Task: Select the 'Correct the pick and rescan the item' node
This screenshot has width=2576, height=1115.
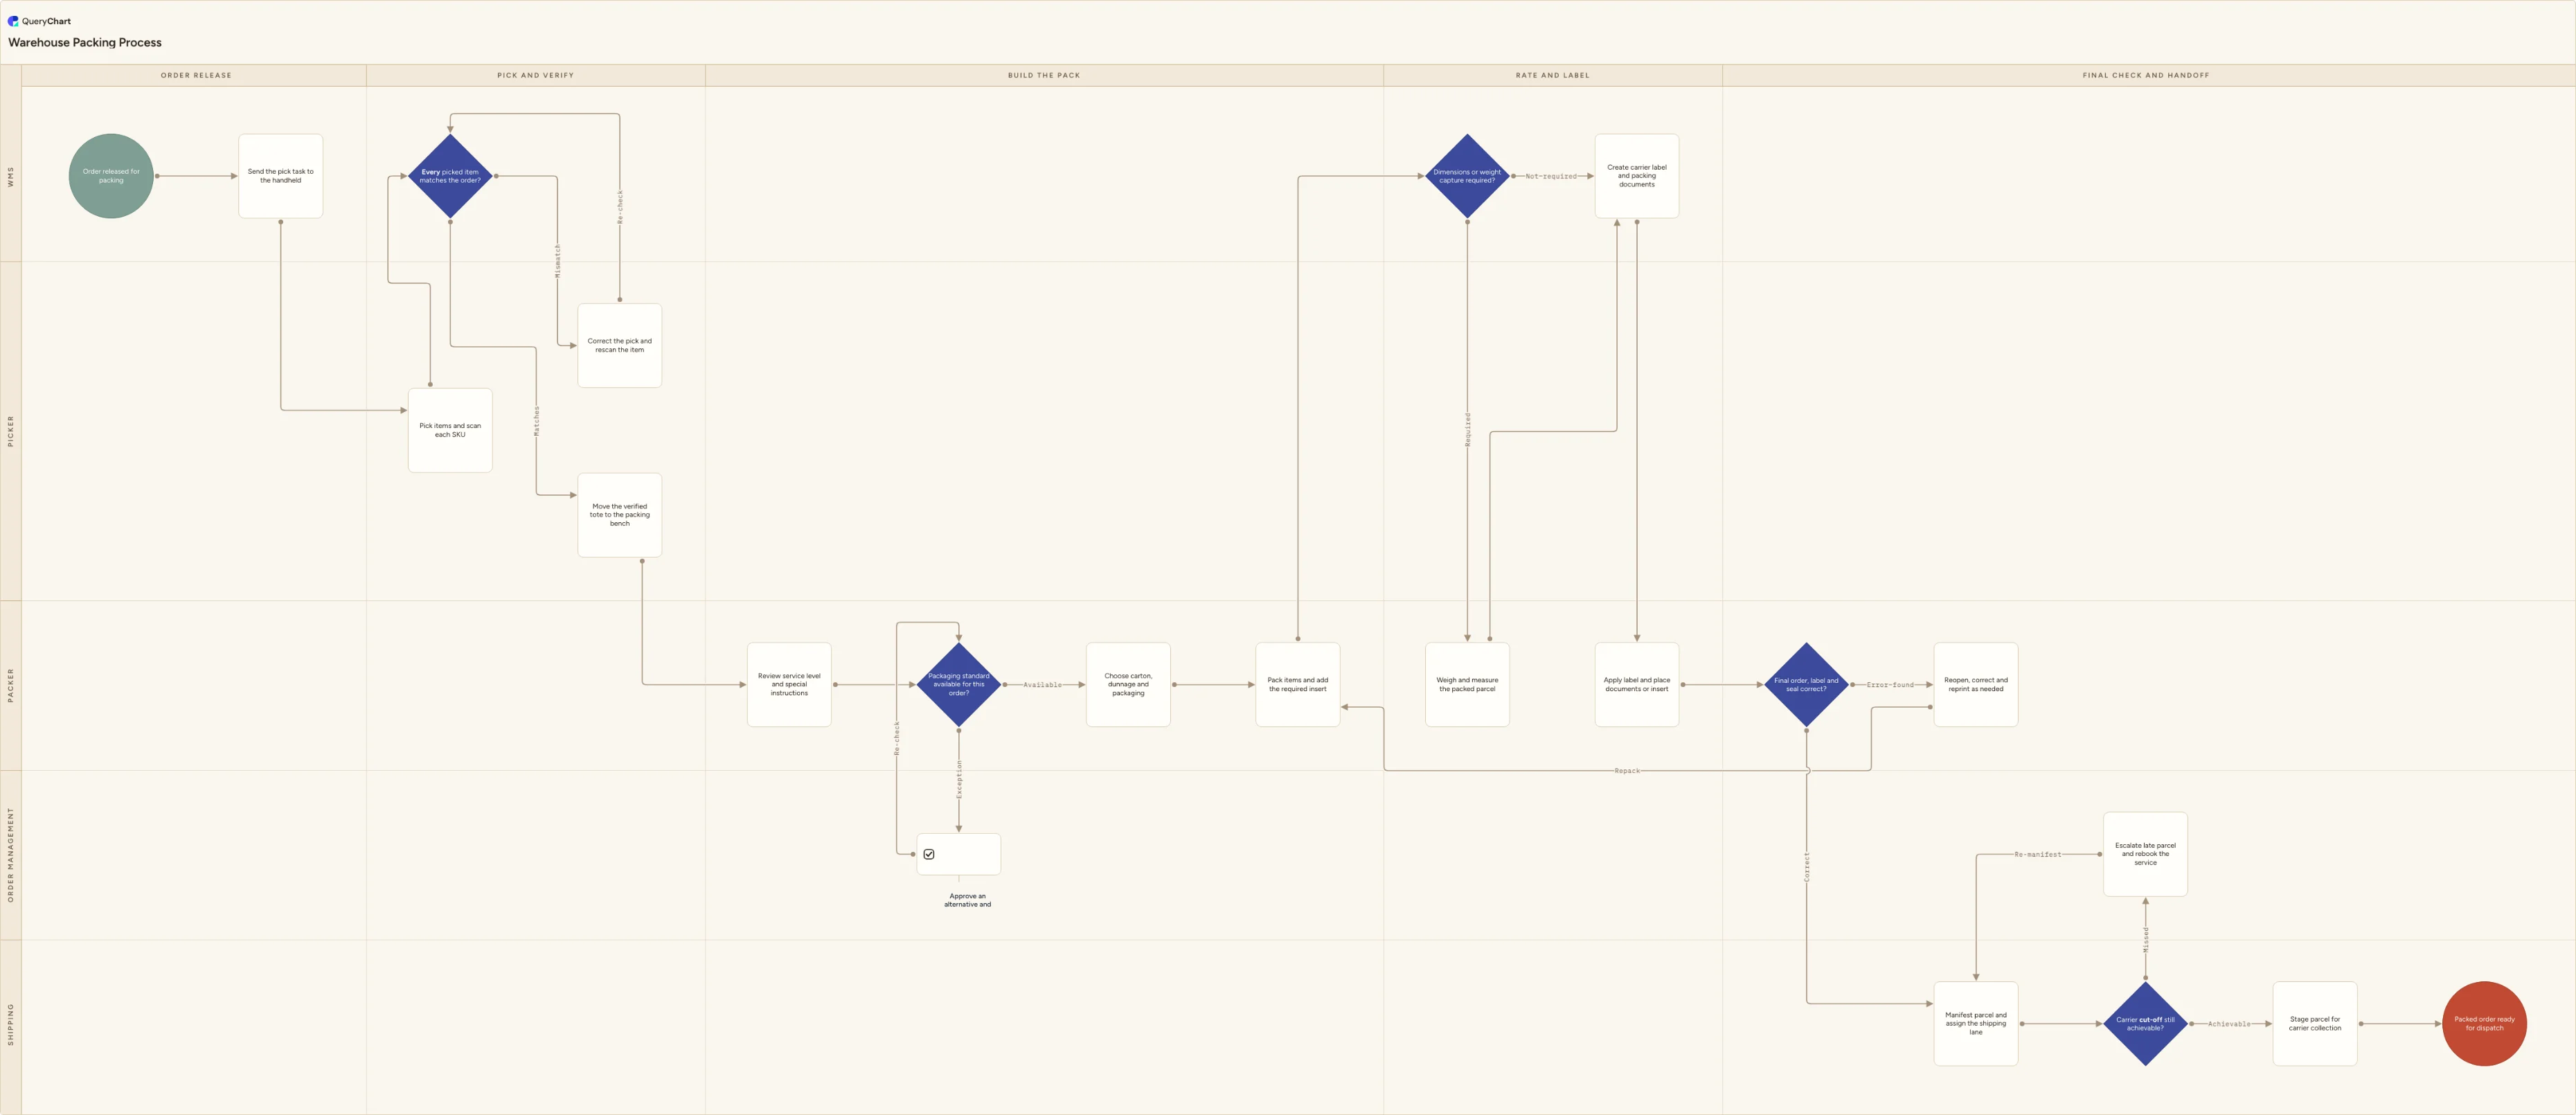Action: (620, 345)
